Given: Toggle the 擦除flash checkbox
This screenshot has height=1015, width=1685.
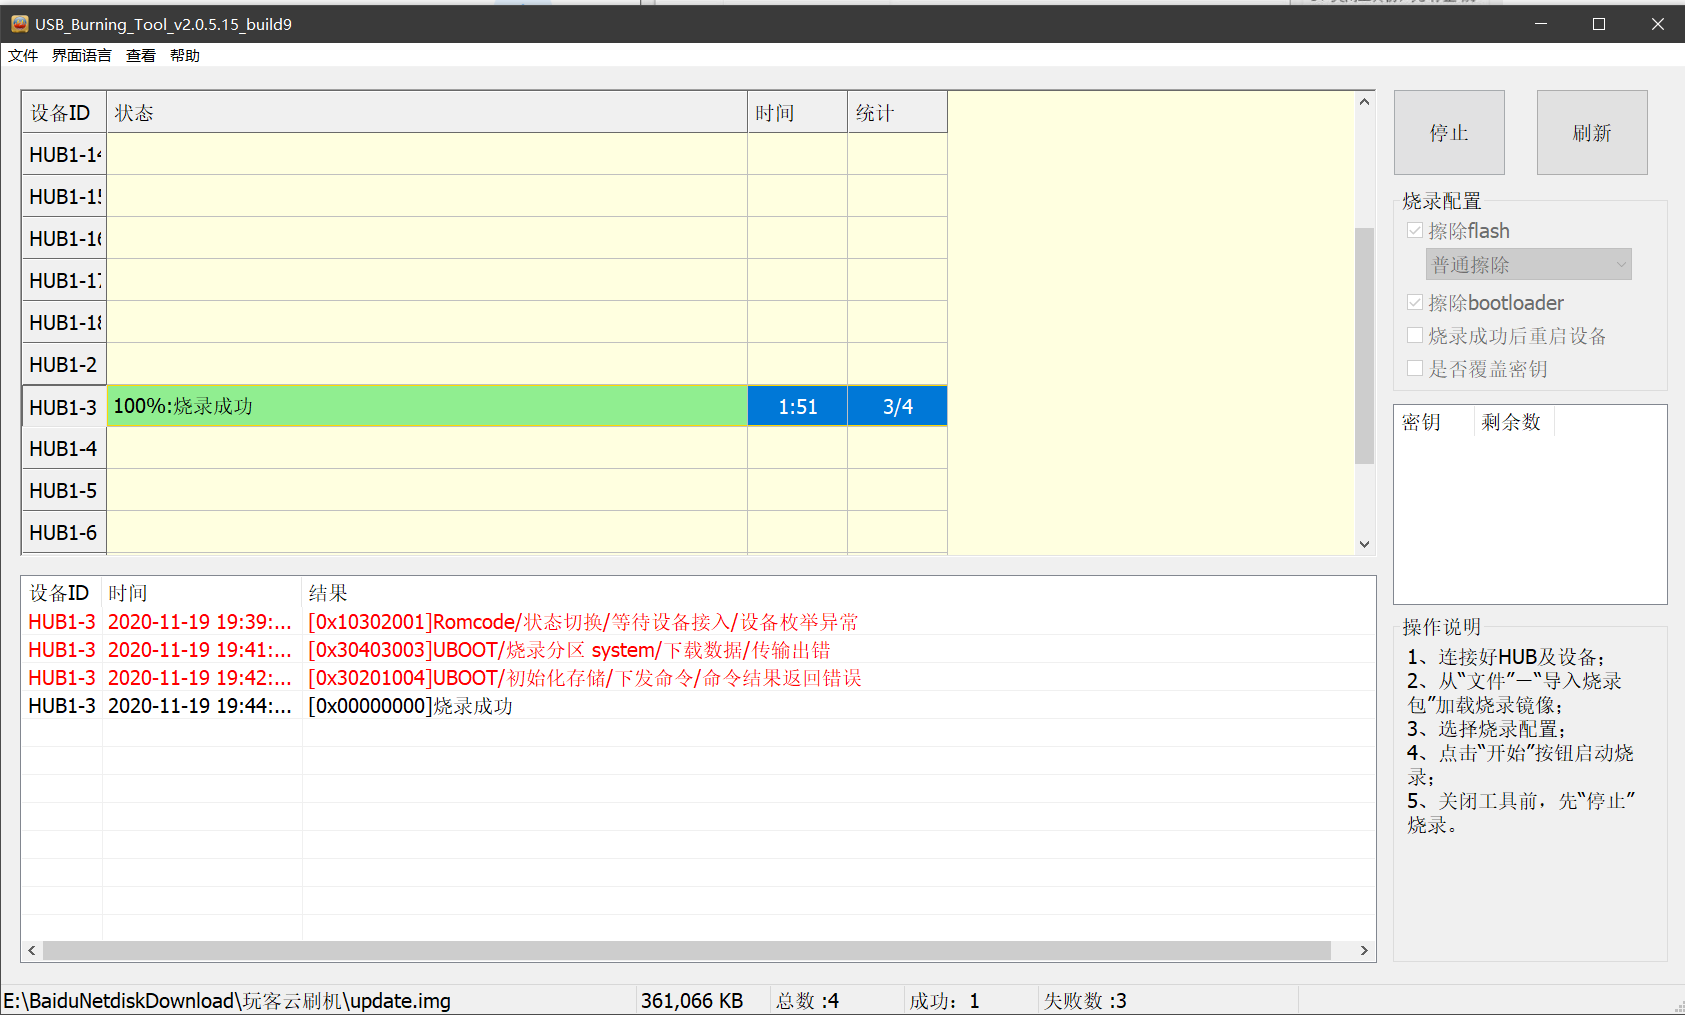Looking at the screenshot, I should pos(1415,231).
